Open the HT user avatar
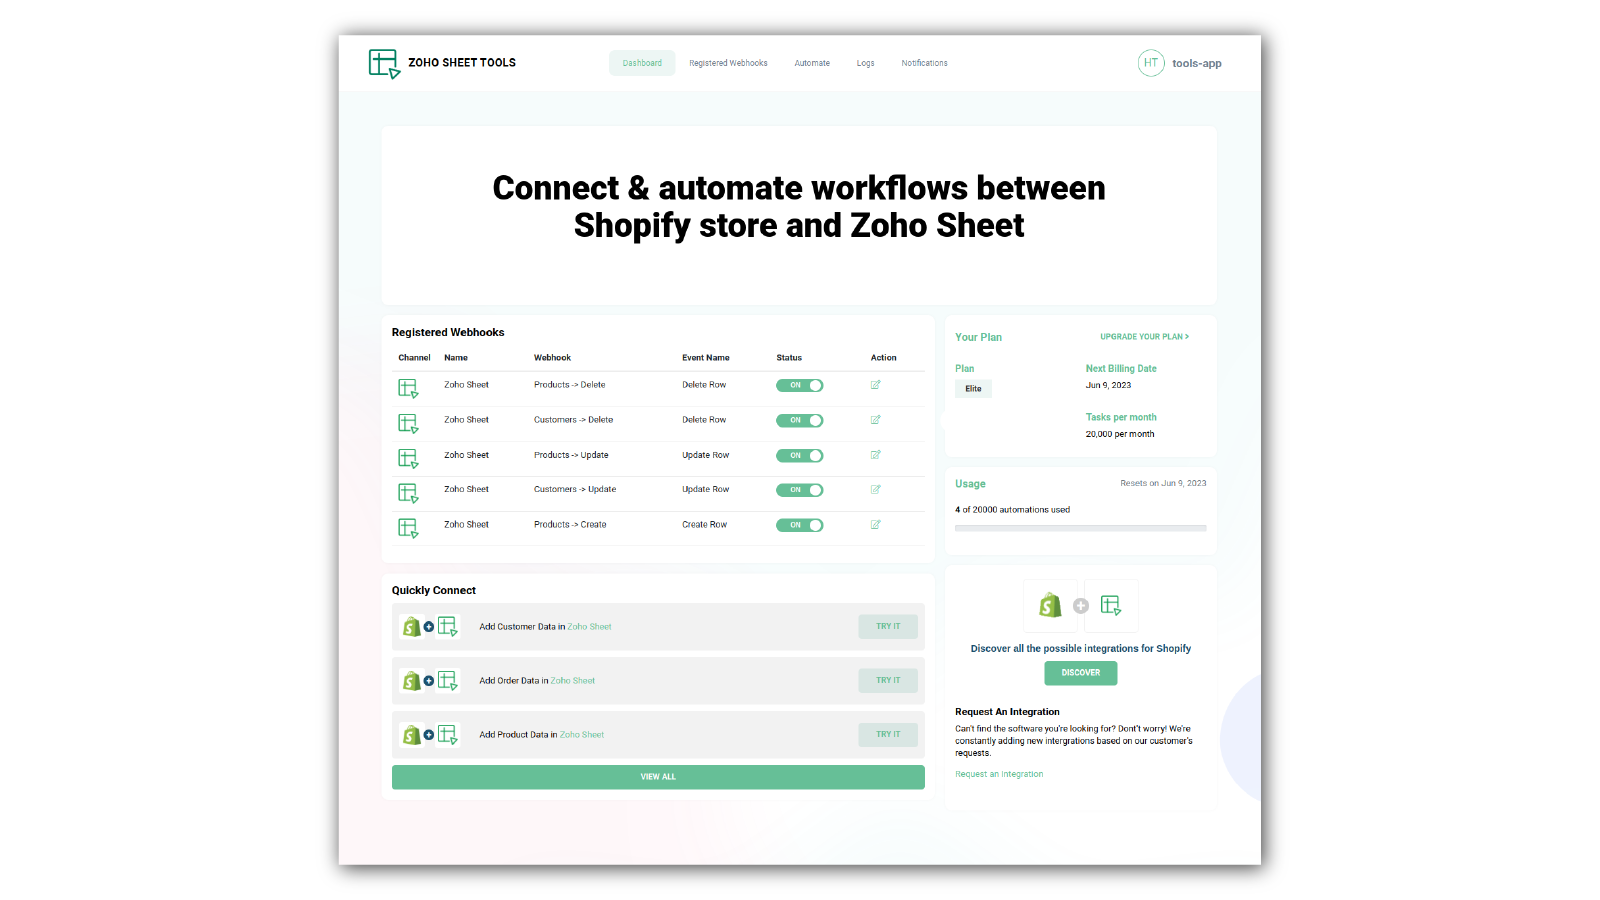The height and width of the screenshot is (900, 1600). click(x=1151, y=63)
